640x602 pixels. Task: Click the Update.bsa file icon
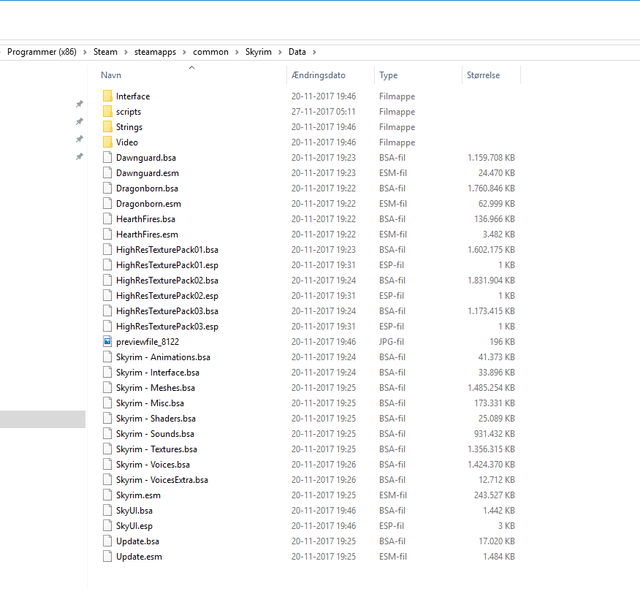pos(107,541)
